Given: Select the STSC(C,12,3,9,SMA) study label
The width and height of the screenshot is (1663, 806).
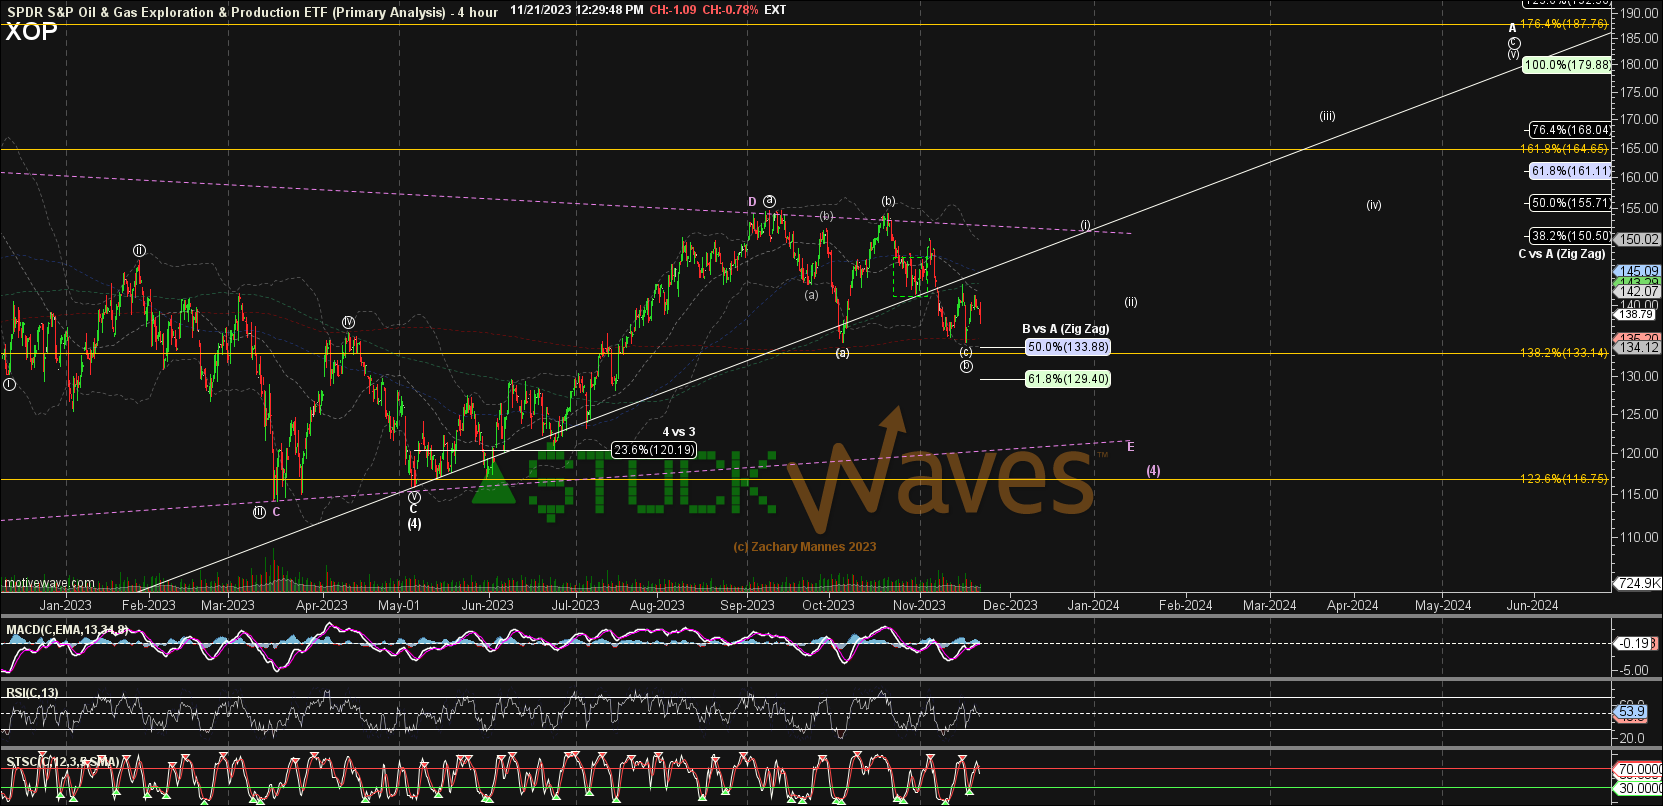Looking at the screenshot, I should tap(63, 762).
